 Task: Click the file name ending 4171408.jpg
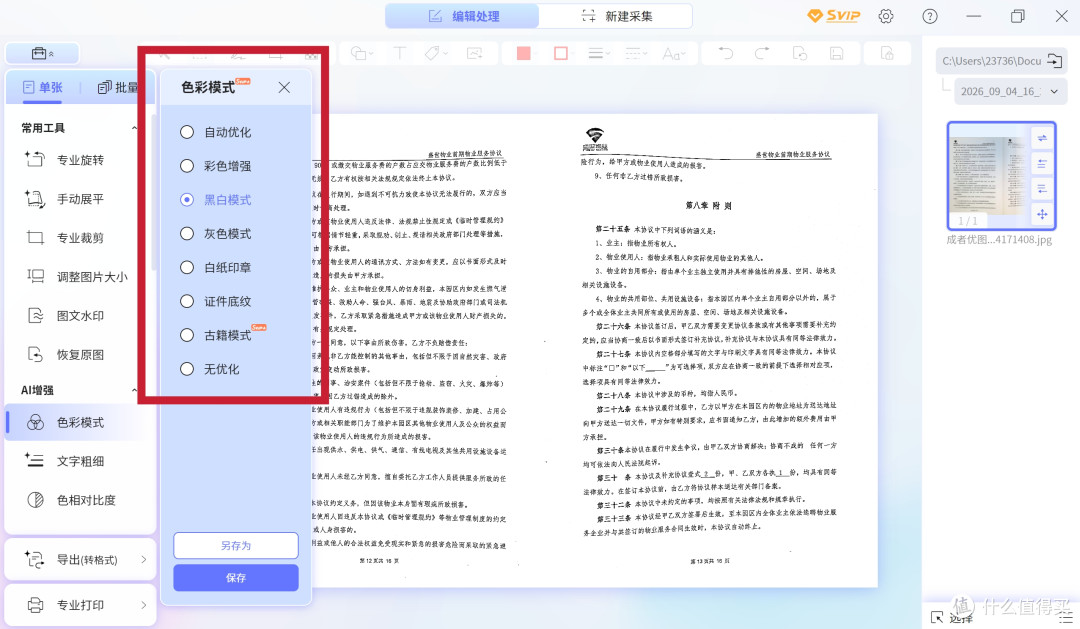pos(999,240)
